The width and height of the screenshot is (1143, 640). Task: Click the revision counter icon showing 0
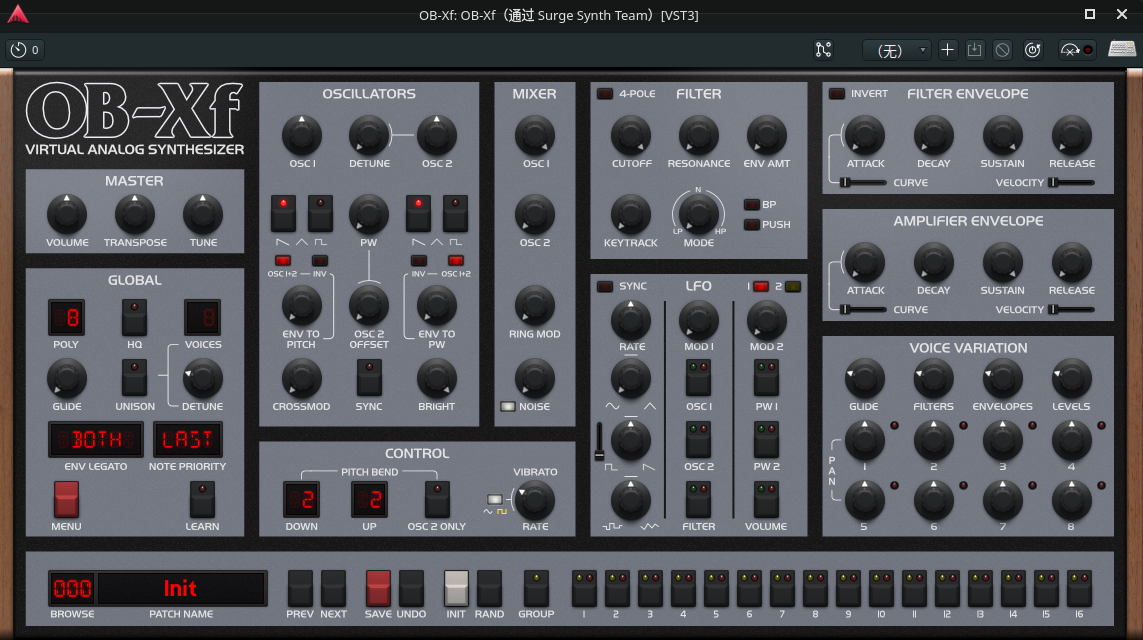[24, 50]
